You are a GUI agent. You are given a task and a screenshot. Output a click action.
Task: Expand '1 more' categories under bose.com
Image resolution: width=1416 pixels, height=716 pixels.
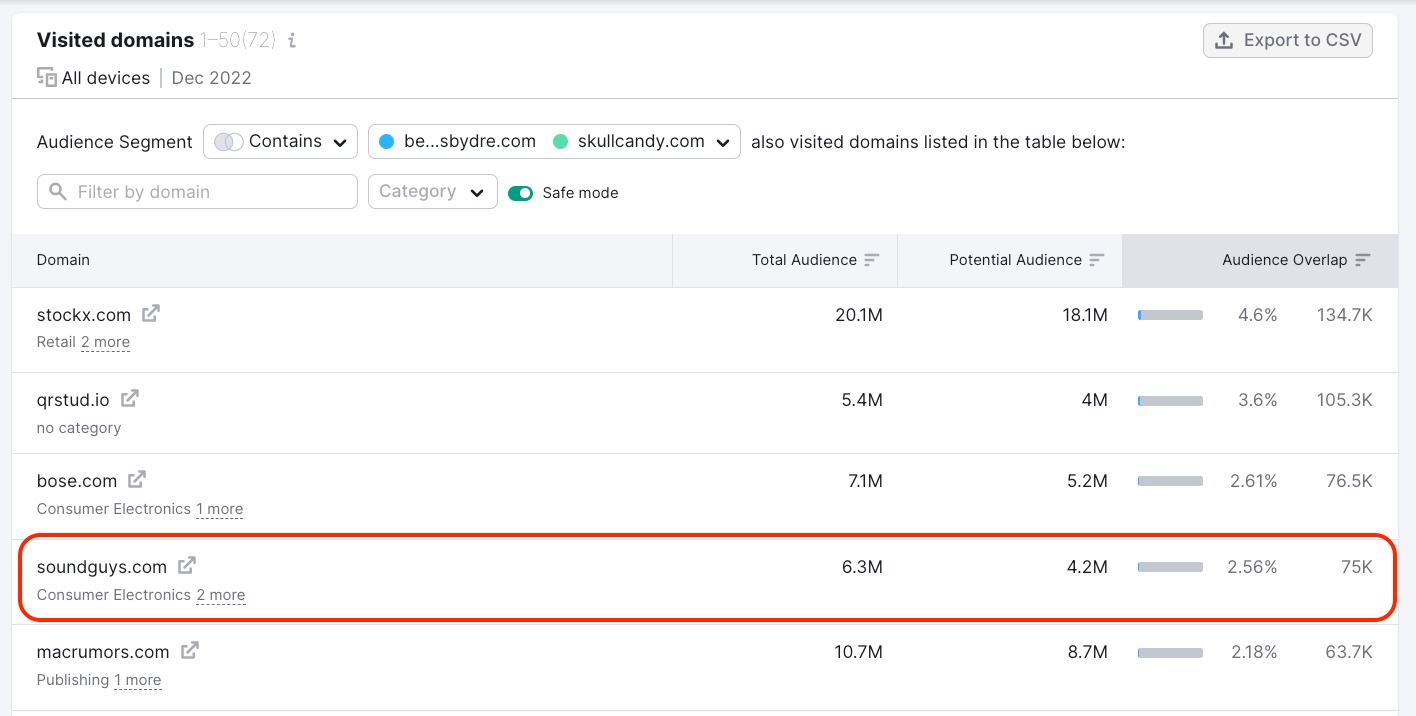(219, 509)
